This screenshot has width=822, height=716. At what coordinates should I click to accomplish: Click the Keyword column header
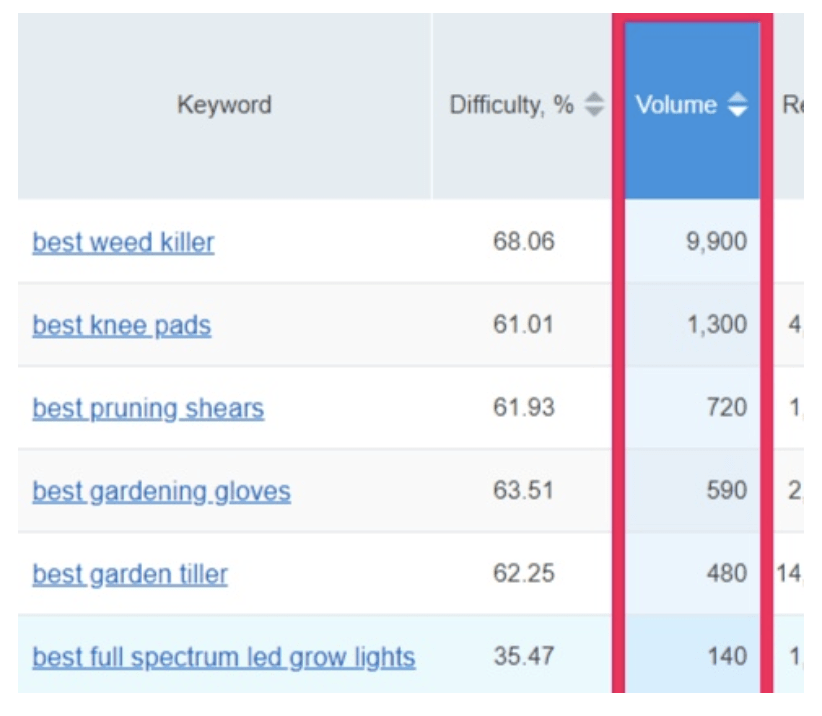[224, 105]
